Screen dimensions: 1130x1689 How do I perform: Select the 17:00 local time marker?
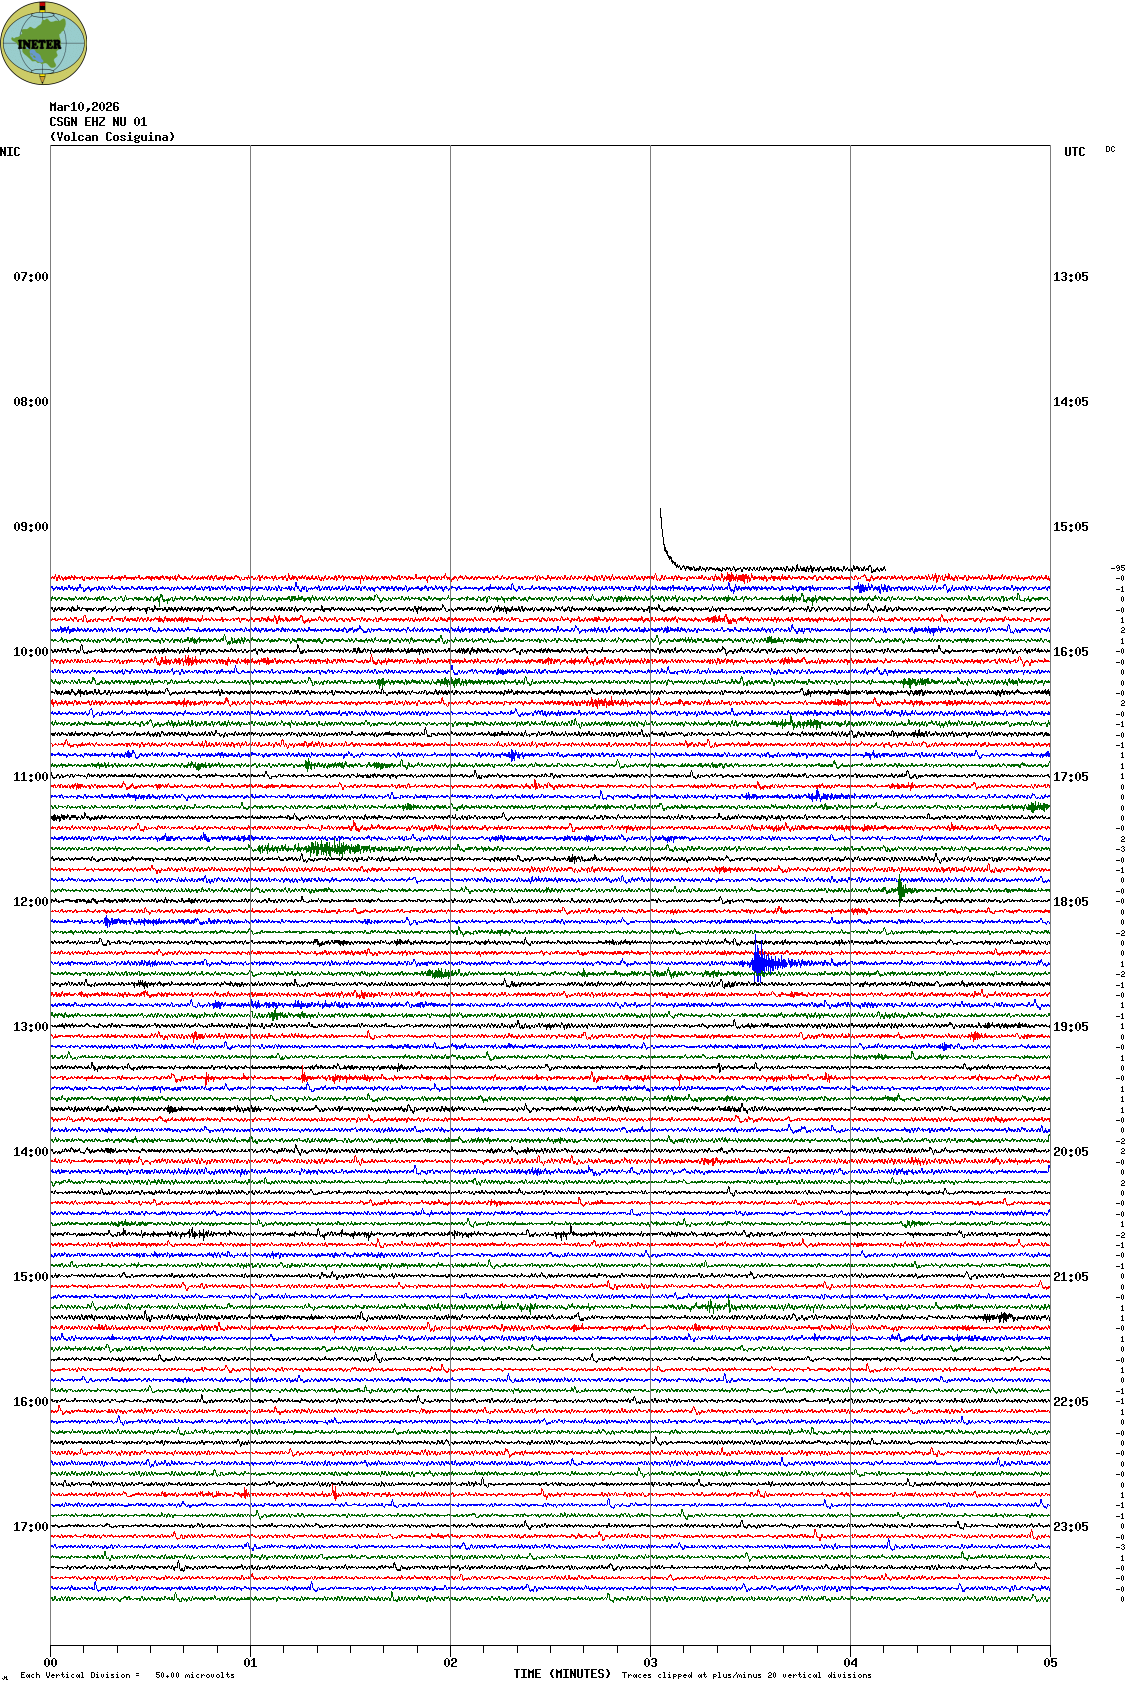(30, 1527)
